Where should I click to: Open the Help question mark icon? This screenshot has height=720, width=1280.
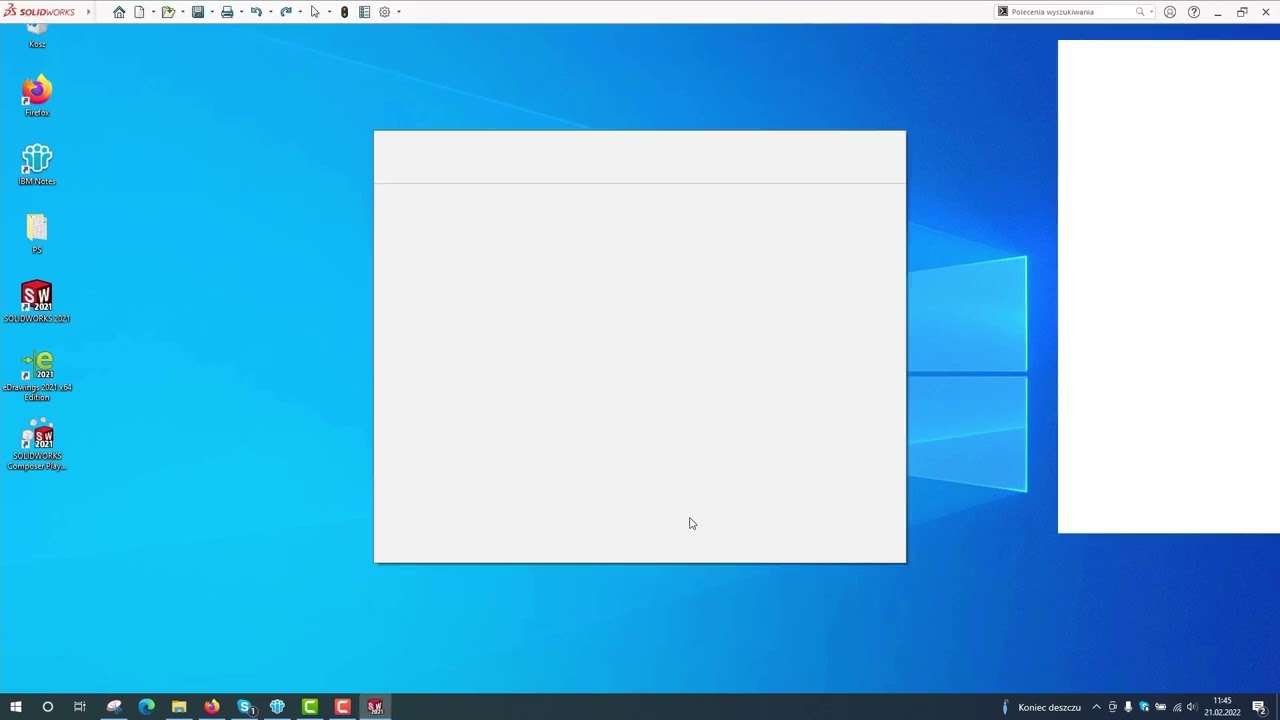tap(1194, 12)
